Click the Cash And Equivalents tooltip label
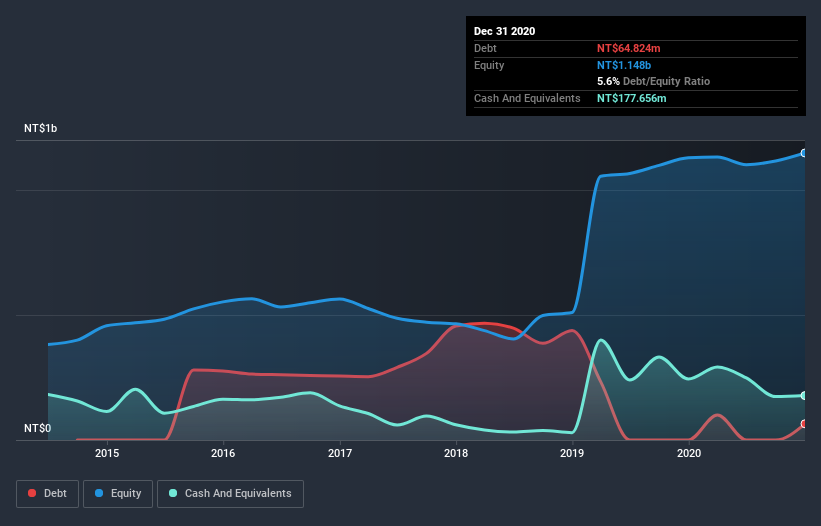821x526 pixels. (x=527, y=98)
